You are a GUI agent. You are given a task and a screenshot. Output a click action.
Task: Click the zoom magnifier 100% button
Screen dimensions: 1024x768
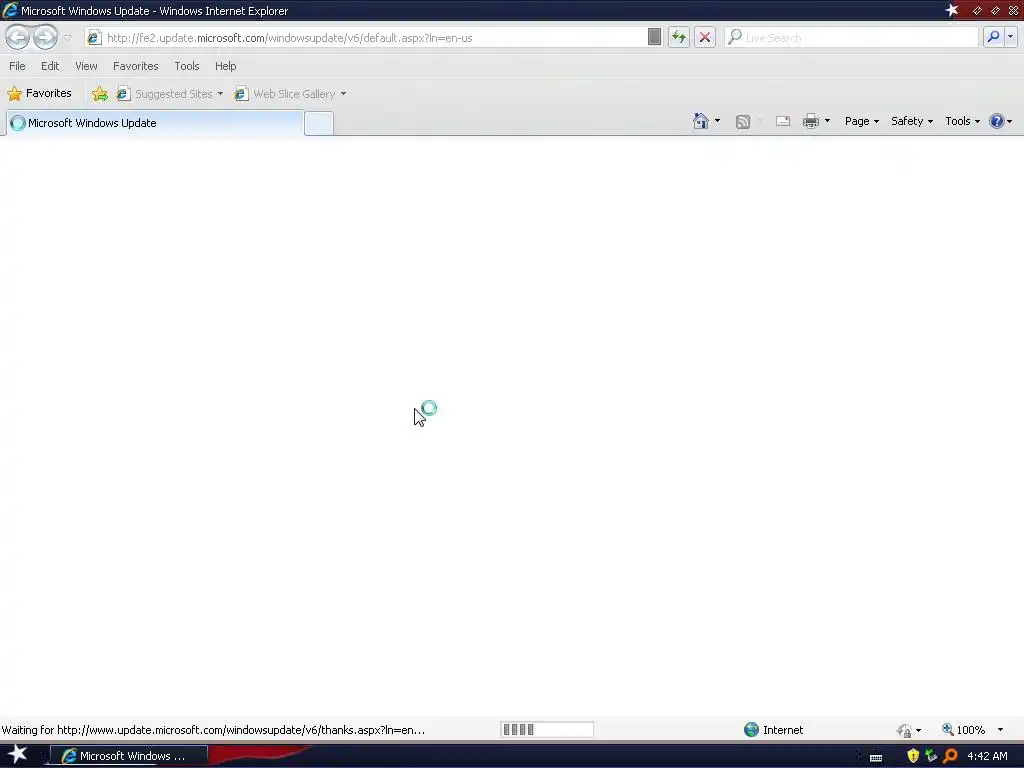click(964, 729)
